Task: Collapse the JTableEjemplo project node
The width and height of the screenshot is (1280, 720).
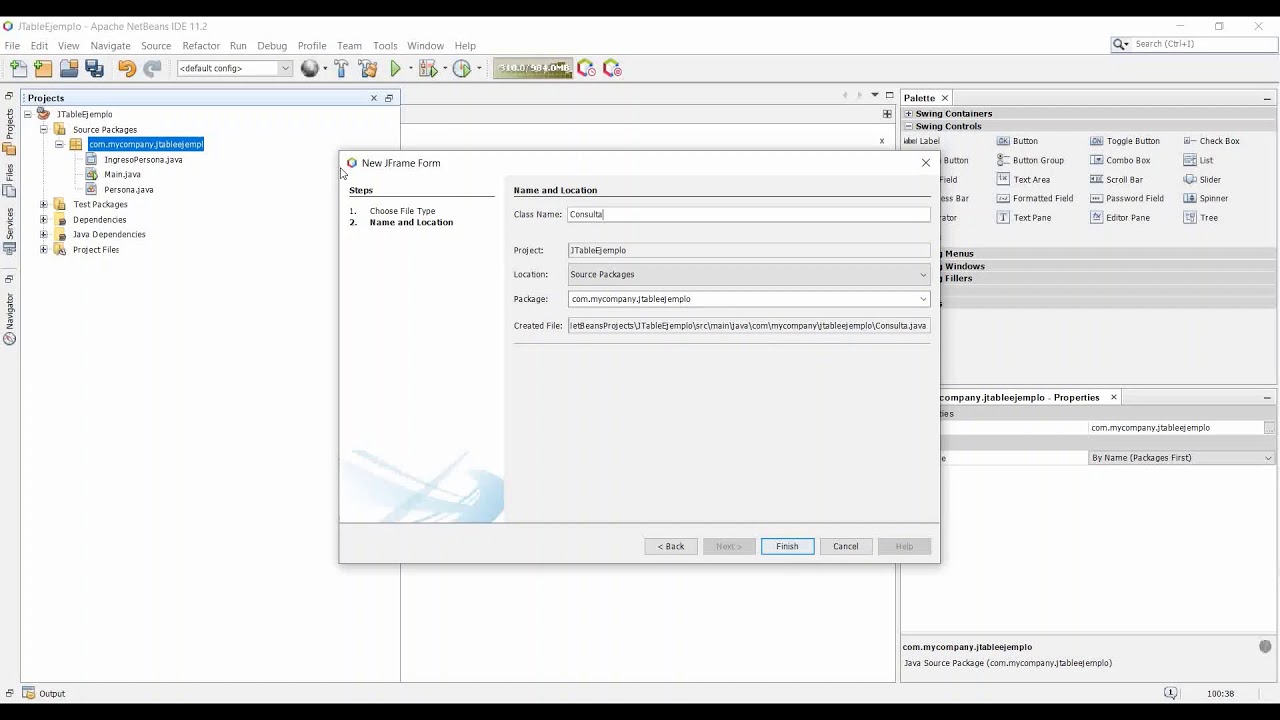Action: pyautogui.click(x=28, y=114)
